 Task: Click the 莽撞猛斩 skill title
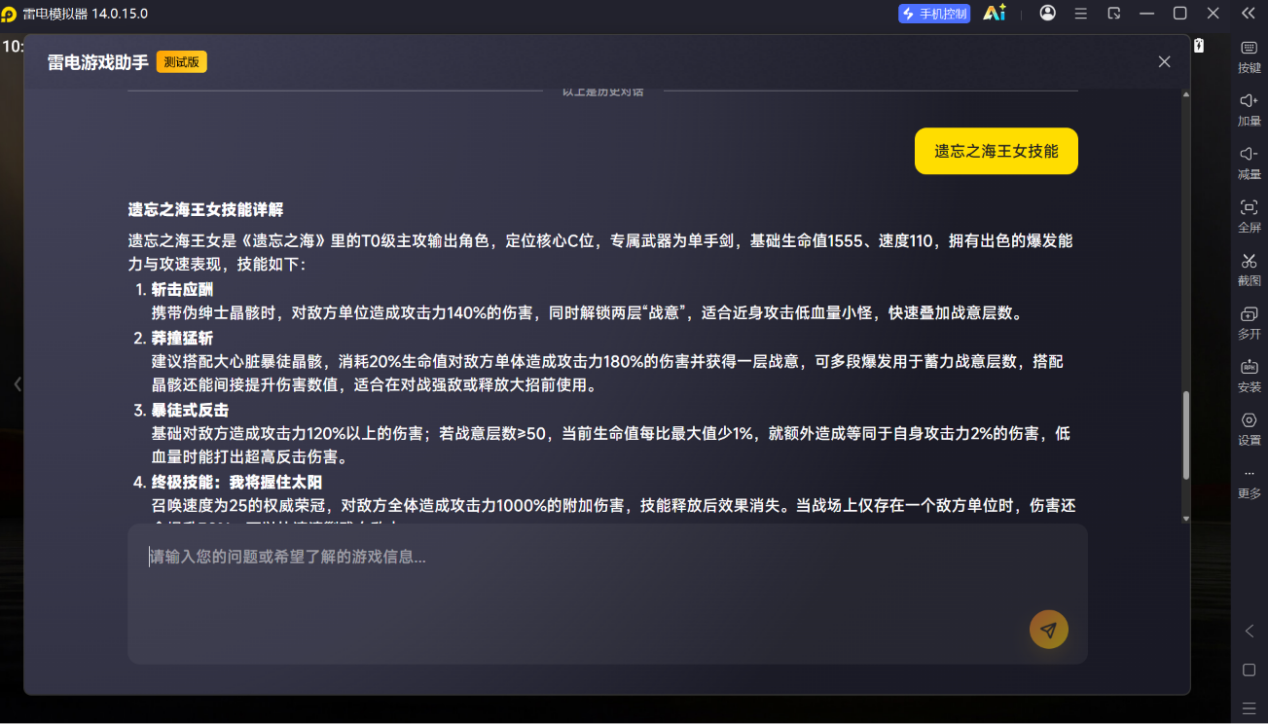coord(182,338)
